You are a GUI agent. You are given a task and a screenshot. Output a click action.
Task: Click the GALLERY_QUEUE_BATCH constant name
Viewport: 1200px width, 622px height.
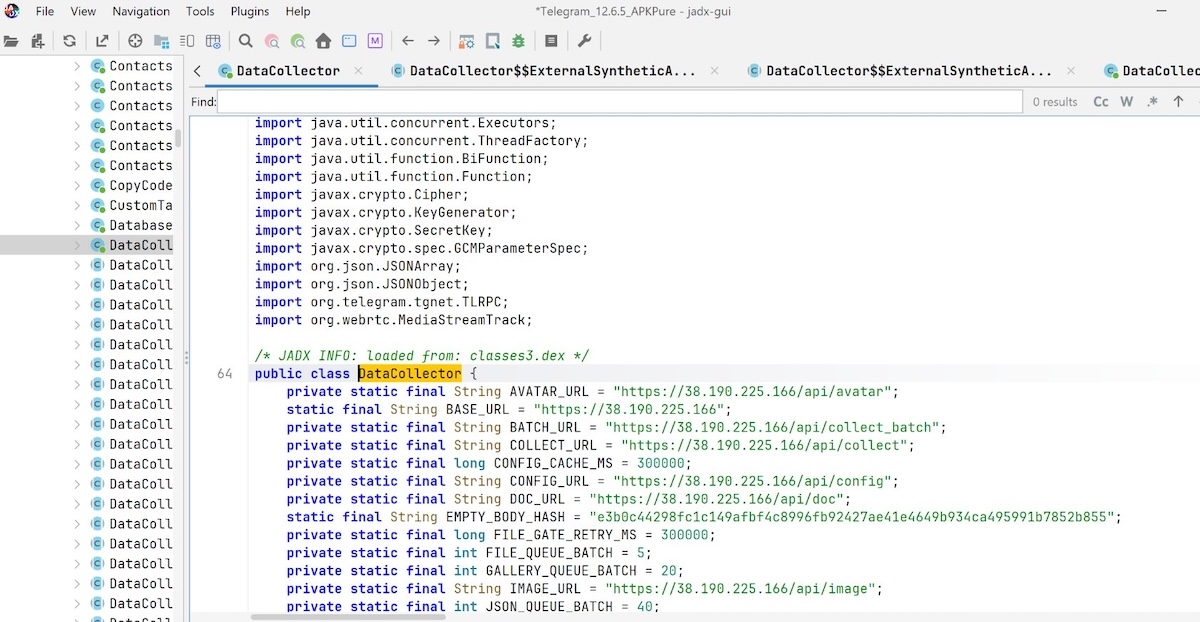(x=561, y=572)
